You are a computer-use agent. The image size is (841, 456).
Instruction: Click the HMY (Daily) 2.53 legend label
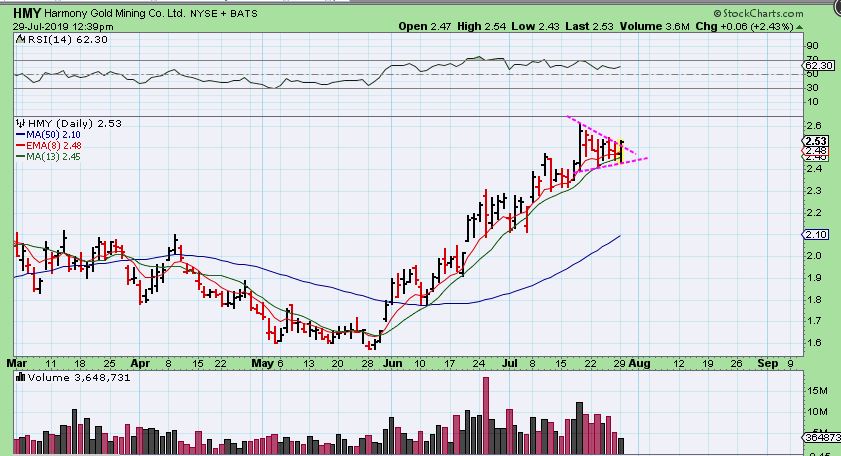pyautogui.click(x=75, y=123)
